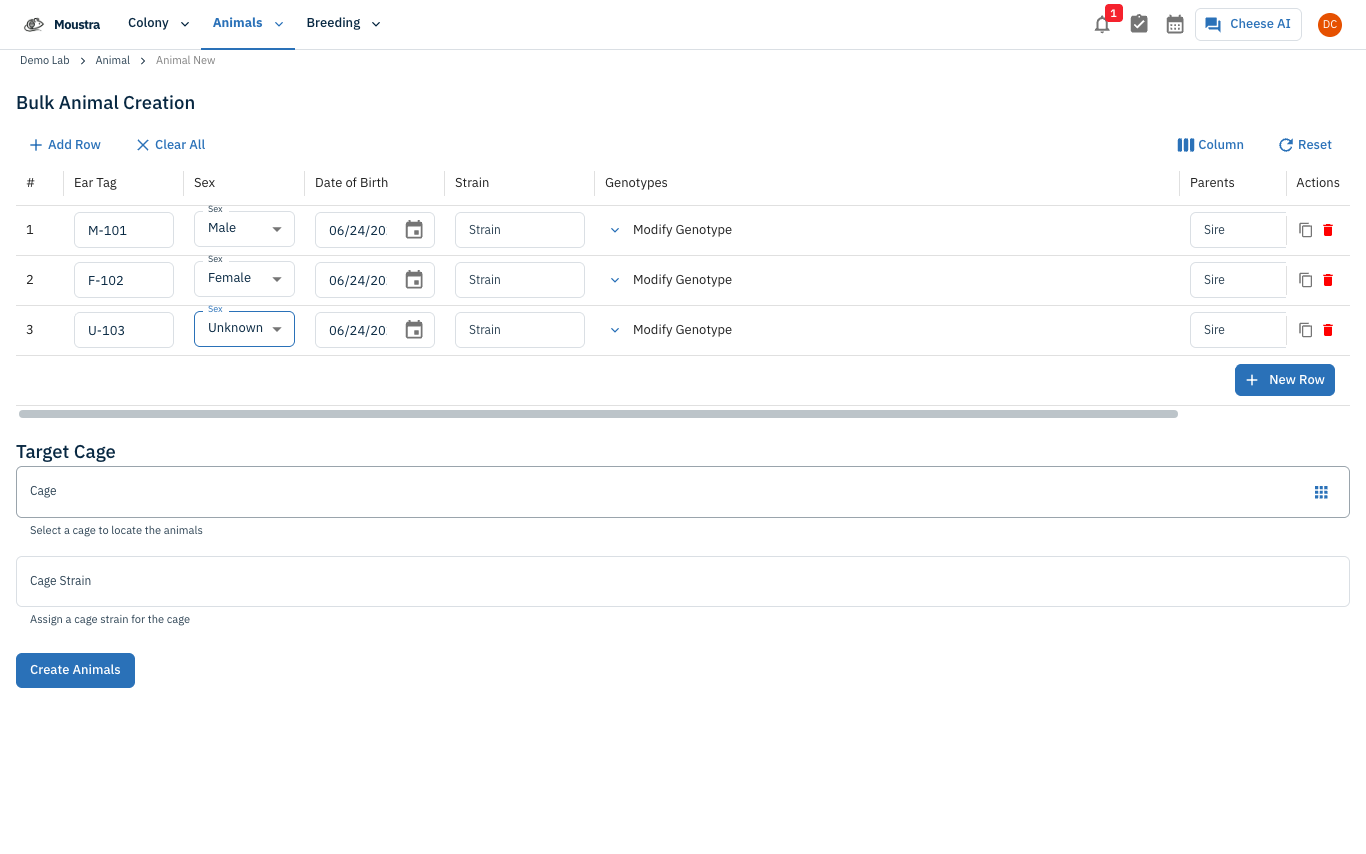Open the notifications bell

pos(1102,24)
